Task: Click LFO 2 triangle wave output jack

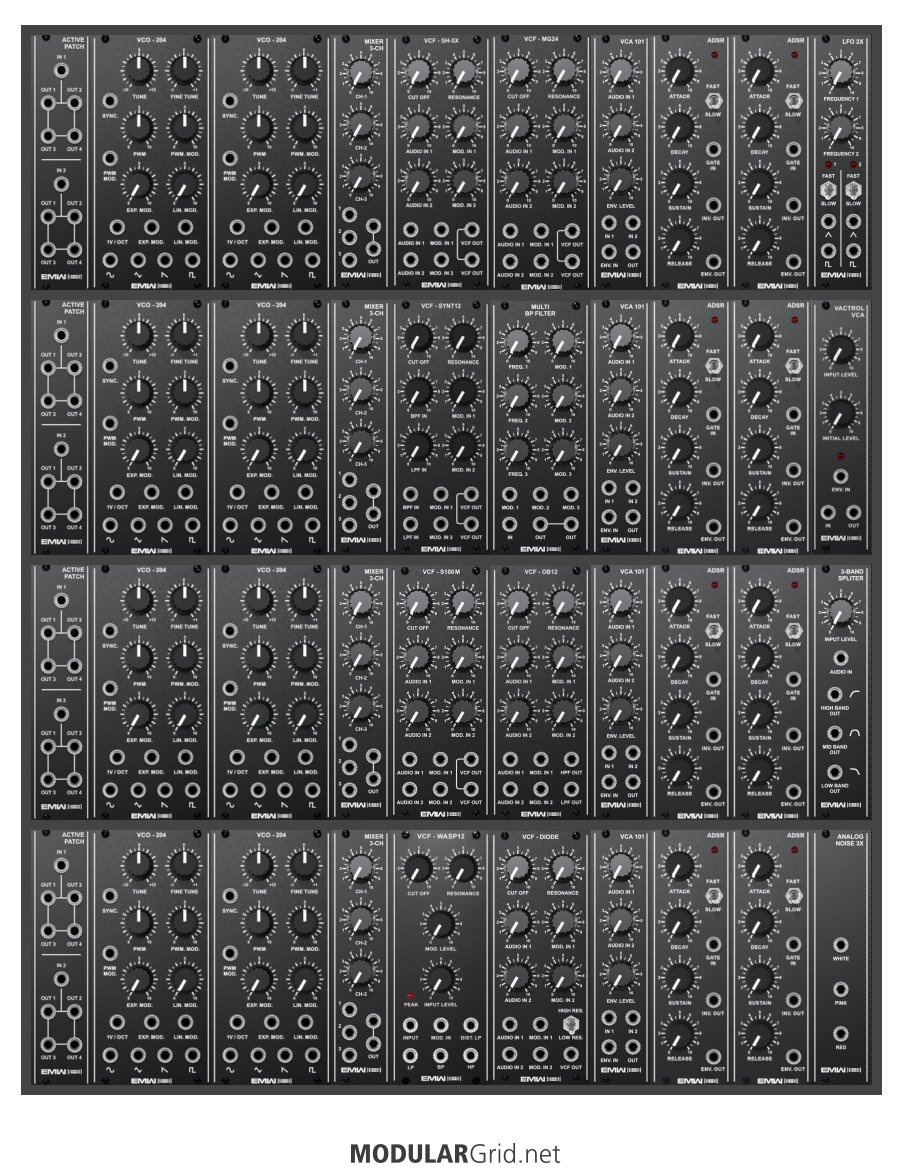Action: (854, 222)
